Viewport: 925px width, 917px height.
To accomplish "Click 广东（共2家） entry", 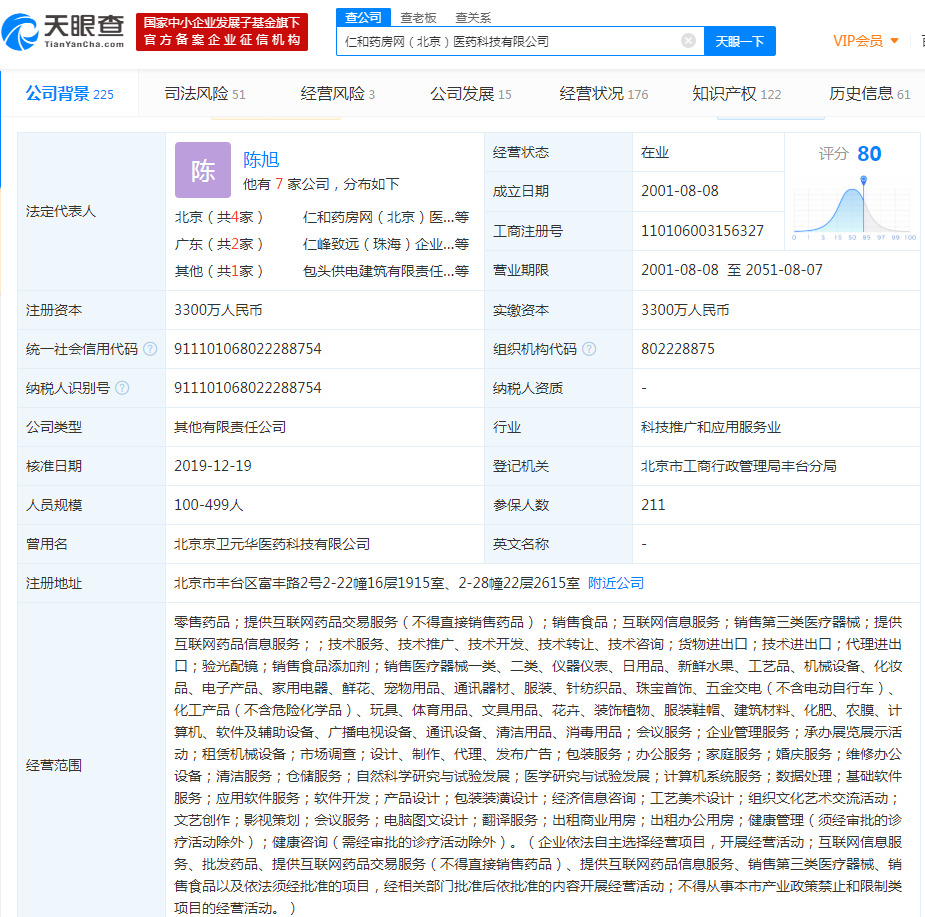I will (x=219, y=244).
